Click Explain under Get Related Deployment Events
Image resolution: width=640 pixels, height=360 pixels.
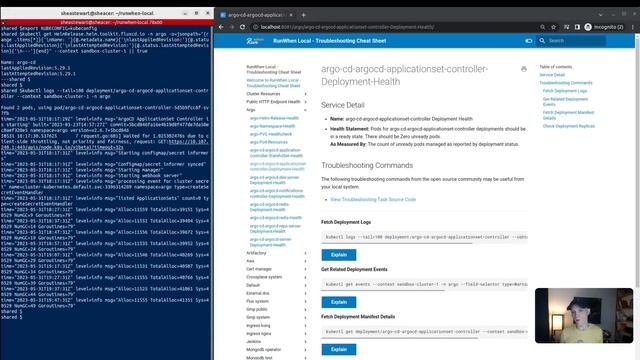(x=339, y=302)
